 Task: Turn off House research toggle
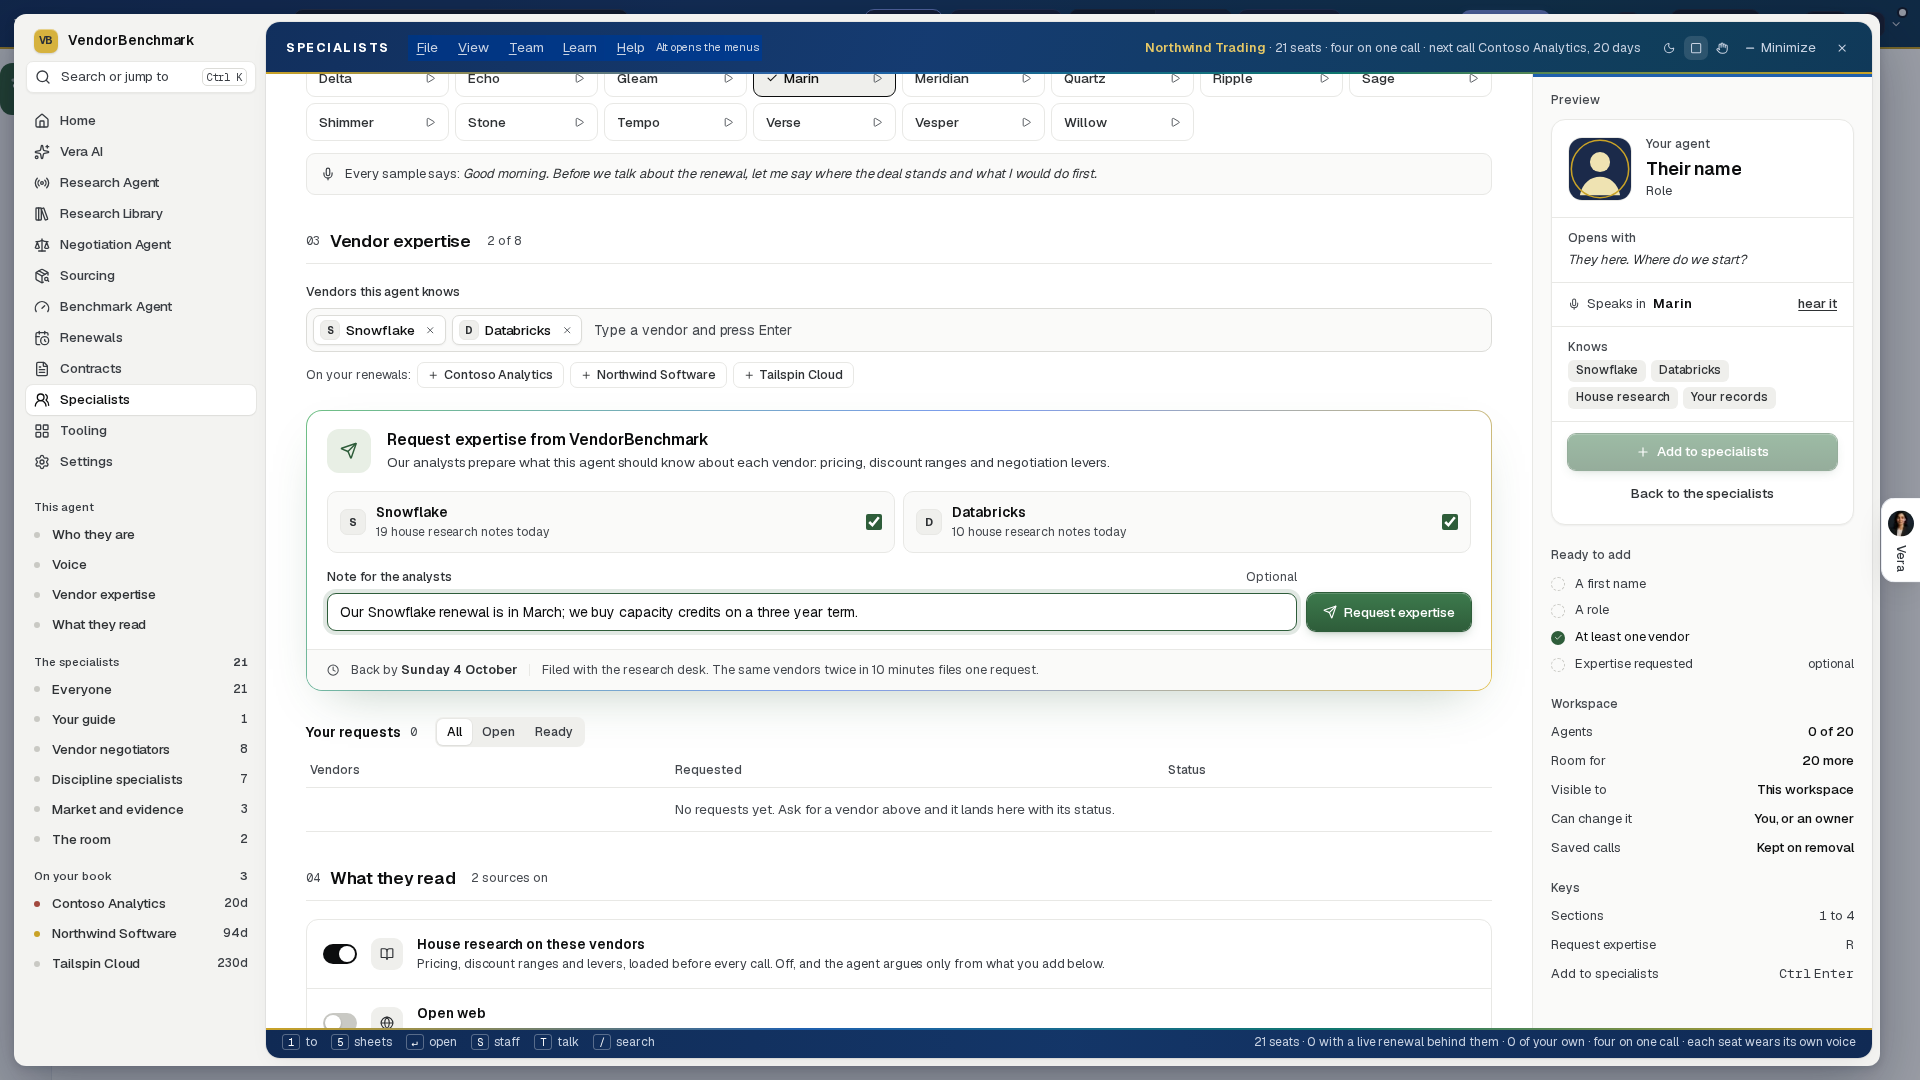340,954
